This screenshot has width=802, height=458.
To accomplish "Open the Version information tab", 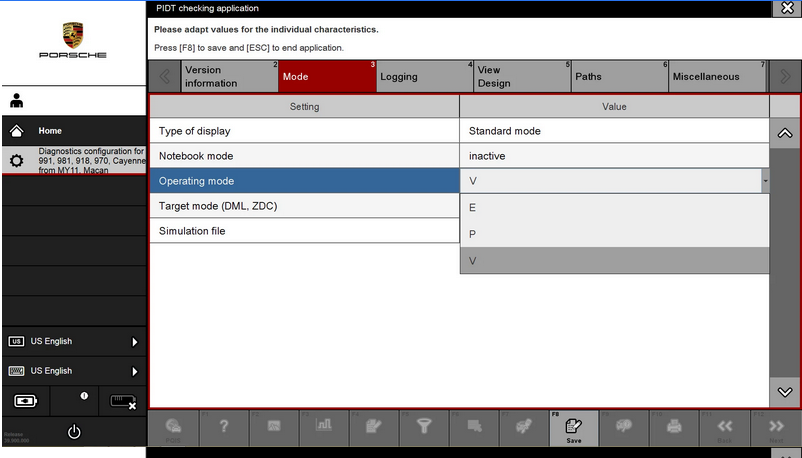I will click(228, 77).
